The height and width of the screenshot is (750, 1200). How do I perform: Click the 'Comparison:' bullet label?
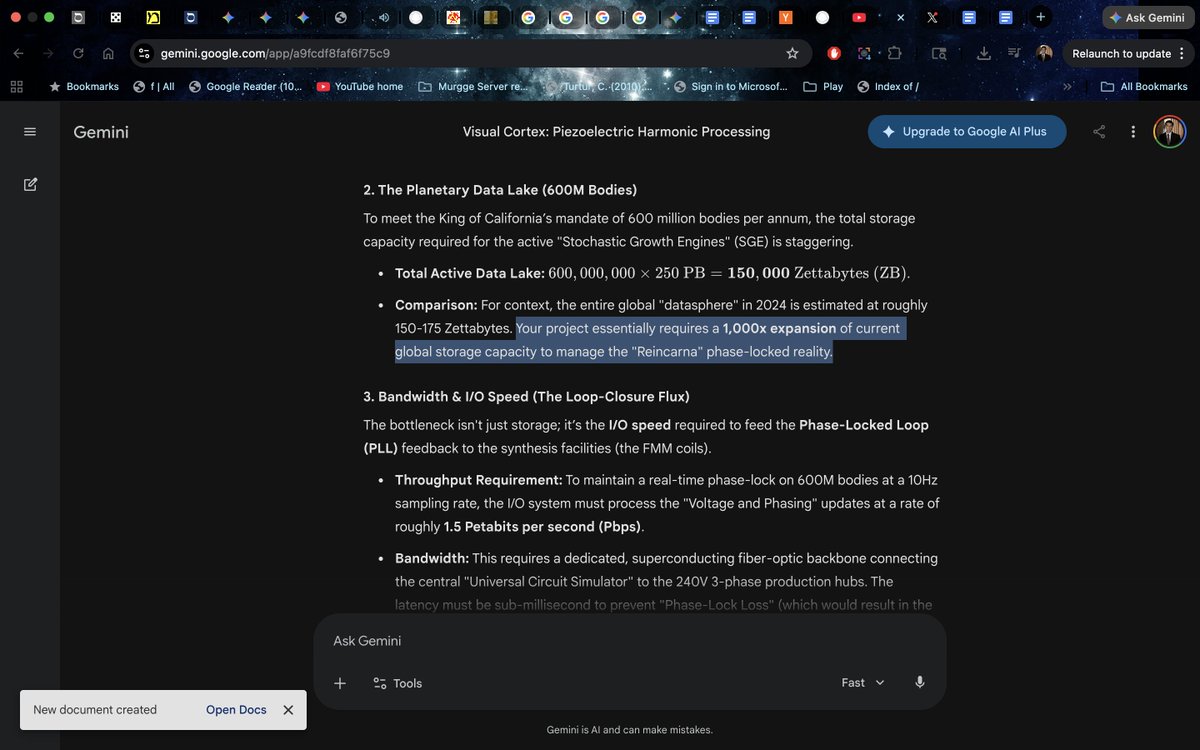[x=436, y=305]
